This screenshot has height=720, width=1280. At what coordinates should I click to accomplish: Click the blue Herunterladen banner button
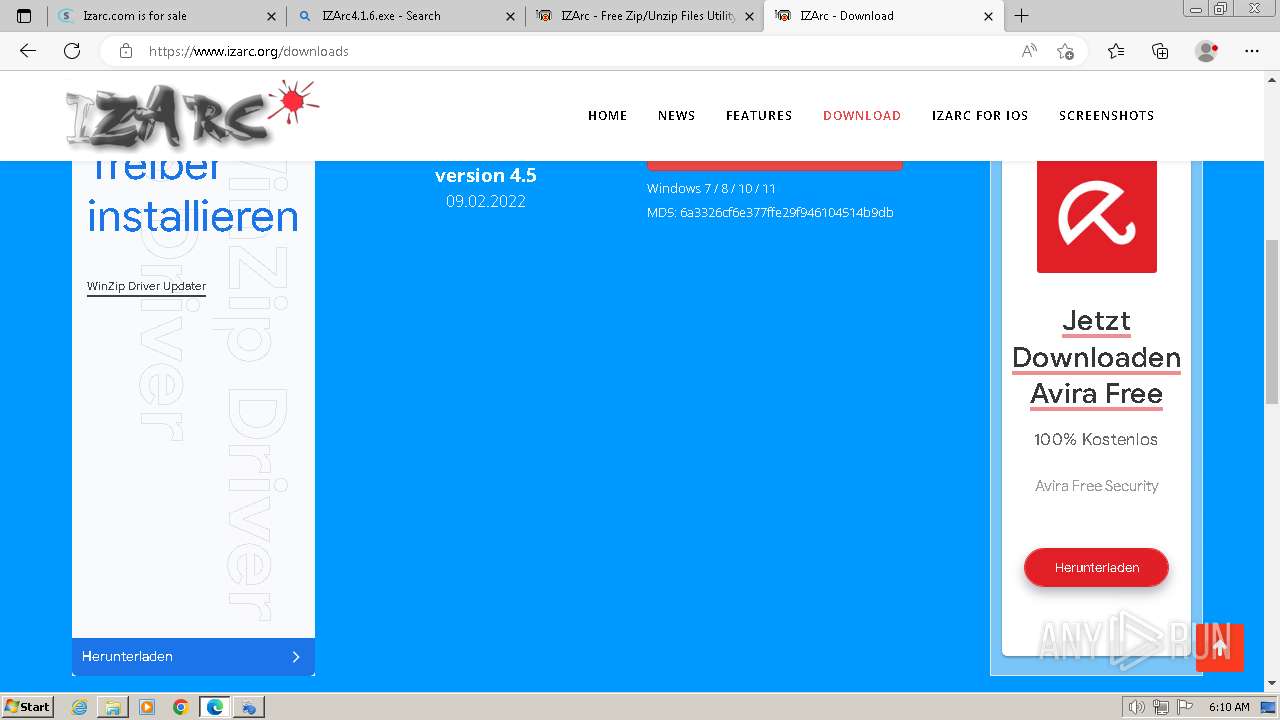tap(193, 656)
